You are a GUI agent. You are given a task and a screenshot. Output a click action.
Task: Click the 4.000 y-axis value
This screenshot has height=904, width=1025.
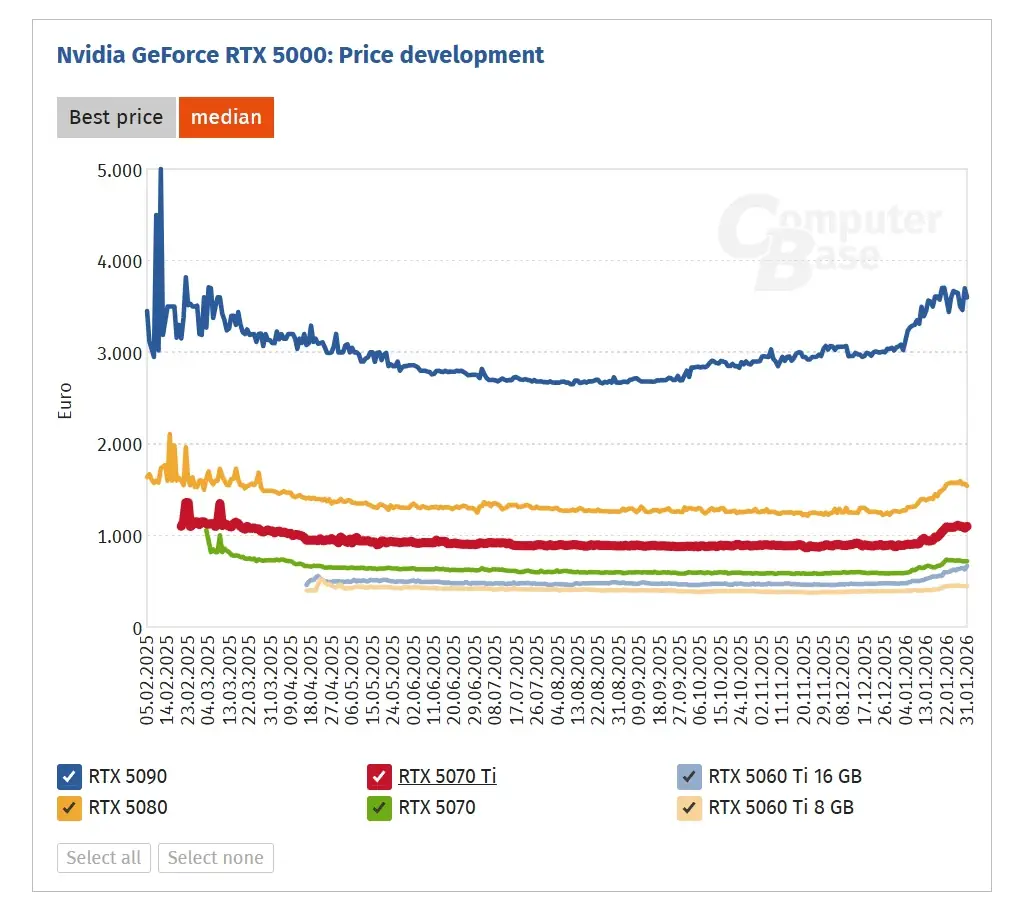120,261
